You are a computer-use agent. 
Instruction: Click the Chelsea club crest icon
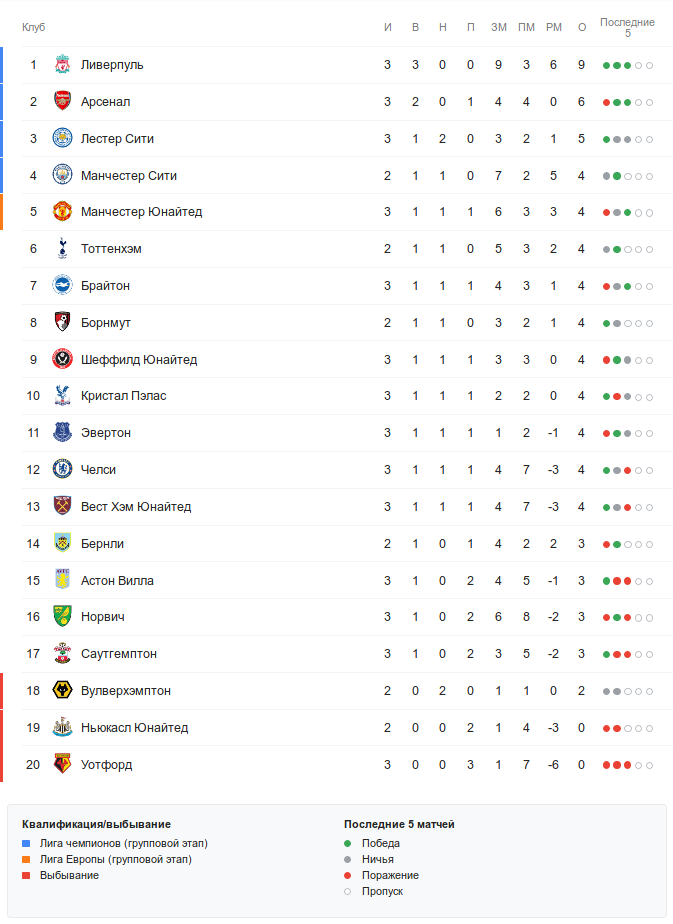(x=63, y=470)
